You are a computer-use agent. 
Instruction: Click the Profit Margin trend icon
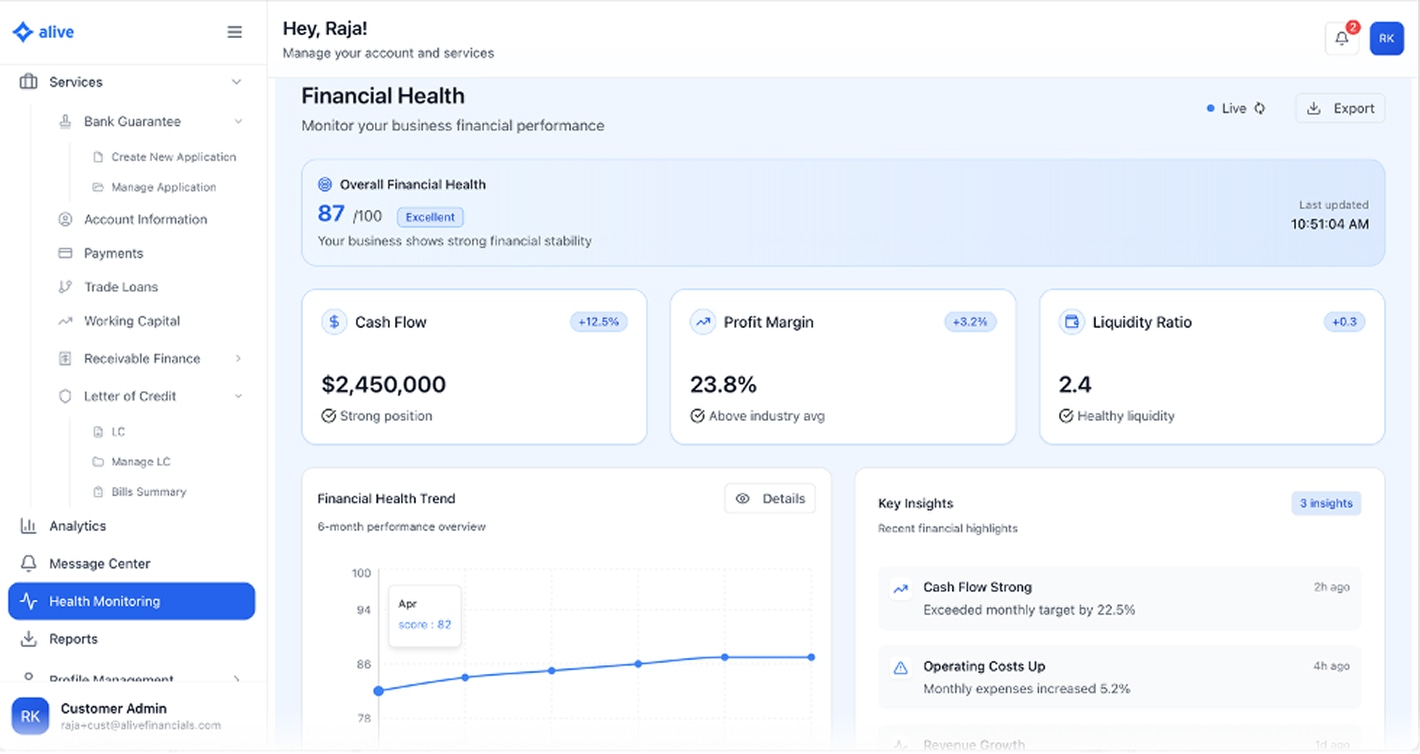click(x=703, y=322)
